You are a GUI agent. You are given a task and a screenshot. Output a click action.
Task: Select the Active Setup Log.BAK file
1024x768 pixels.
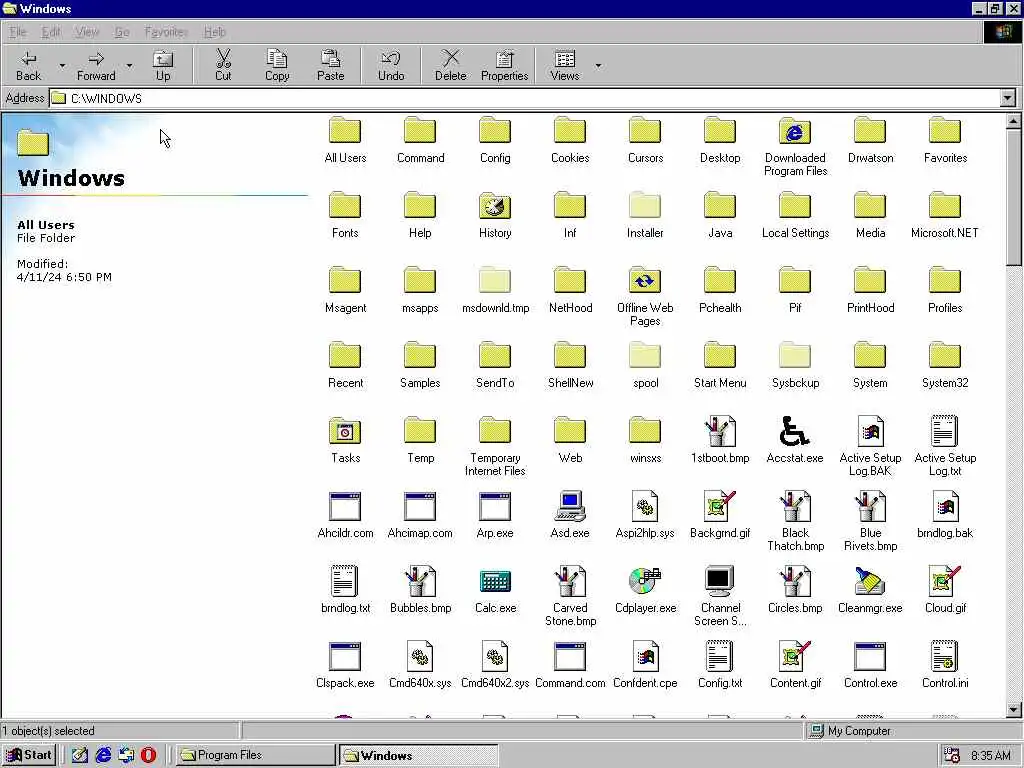870,445
